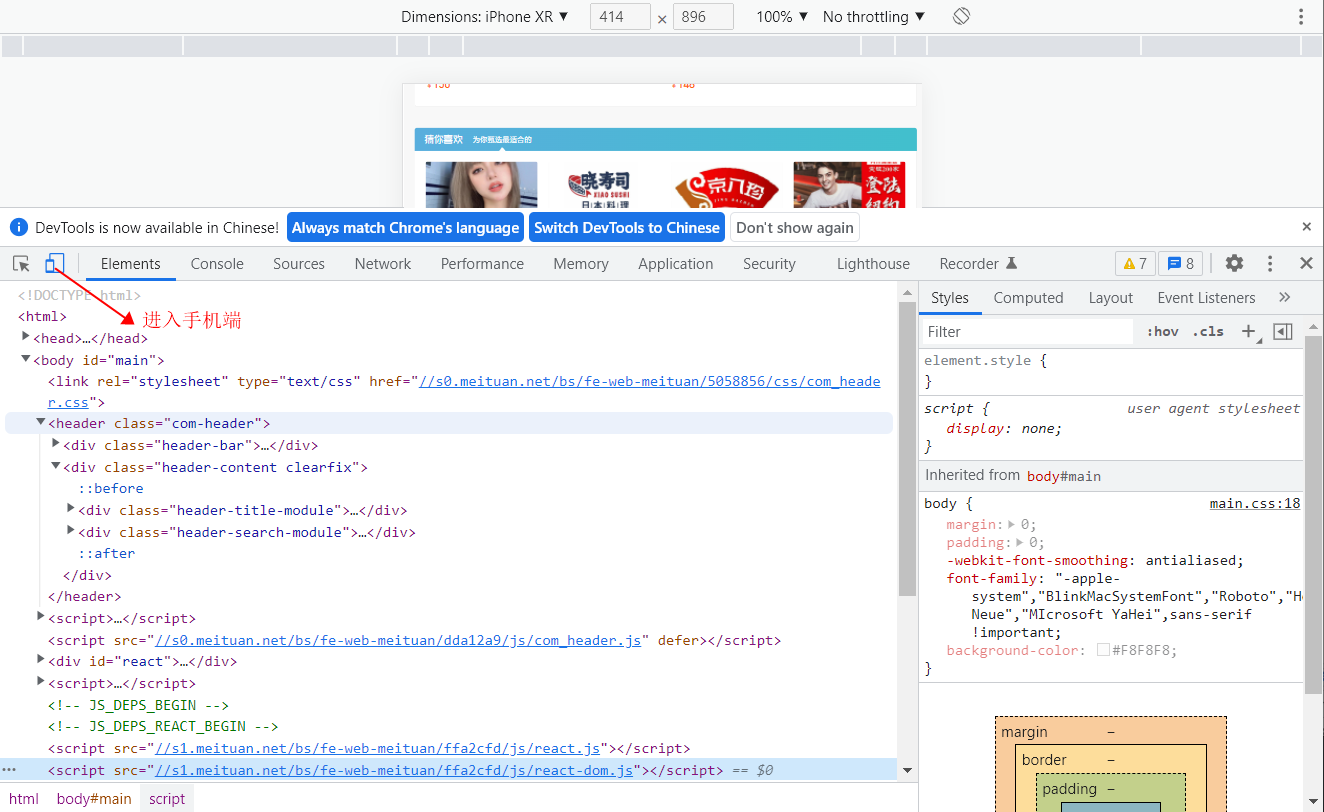Screen dimensions: 1324x812
Task: Click the ellipsis beside the react-dom.js script line
Action: coord(9,770)
